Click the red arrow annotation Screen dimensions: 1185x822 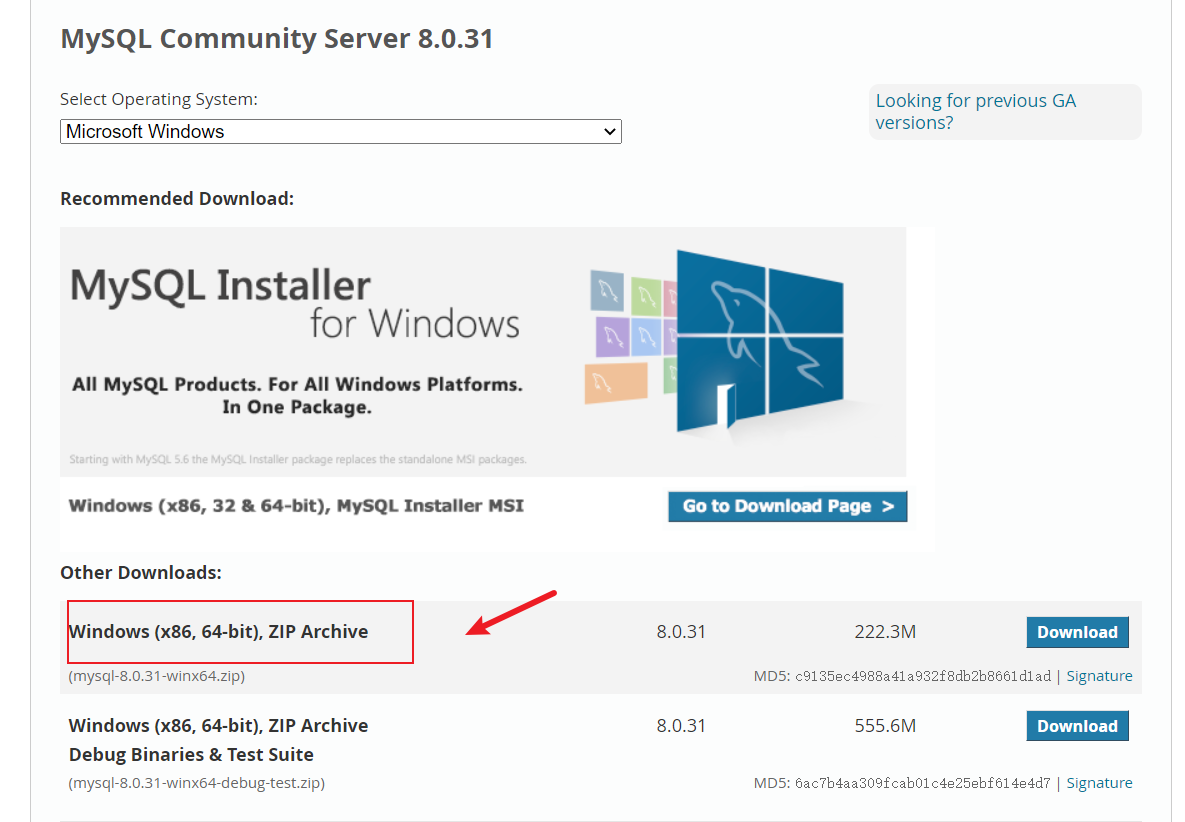click(x=511, y=613)
